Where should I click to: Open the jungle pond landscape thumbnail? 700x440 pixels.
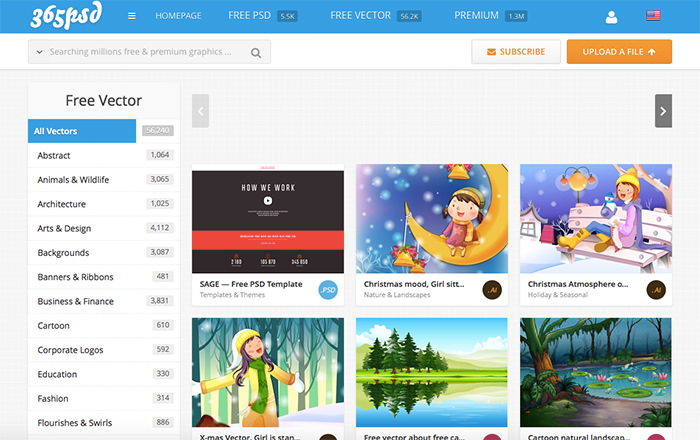coord(596,373)
